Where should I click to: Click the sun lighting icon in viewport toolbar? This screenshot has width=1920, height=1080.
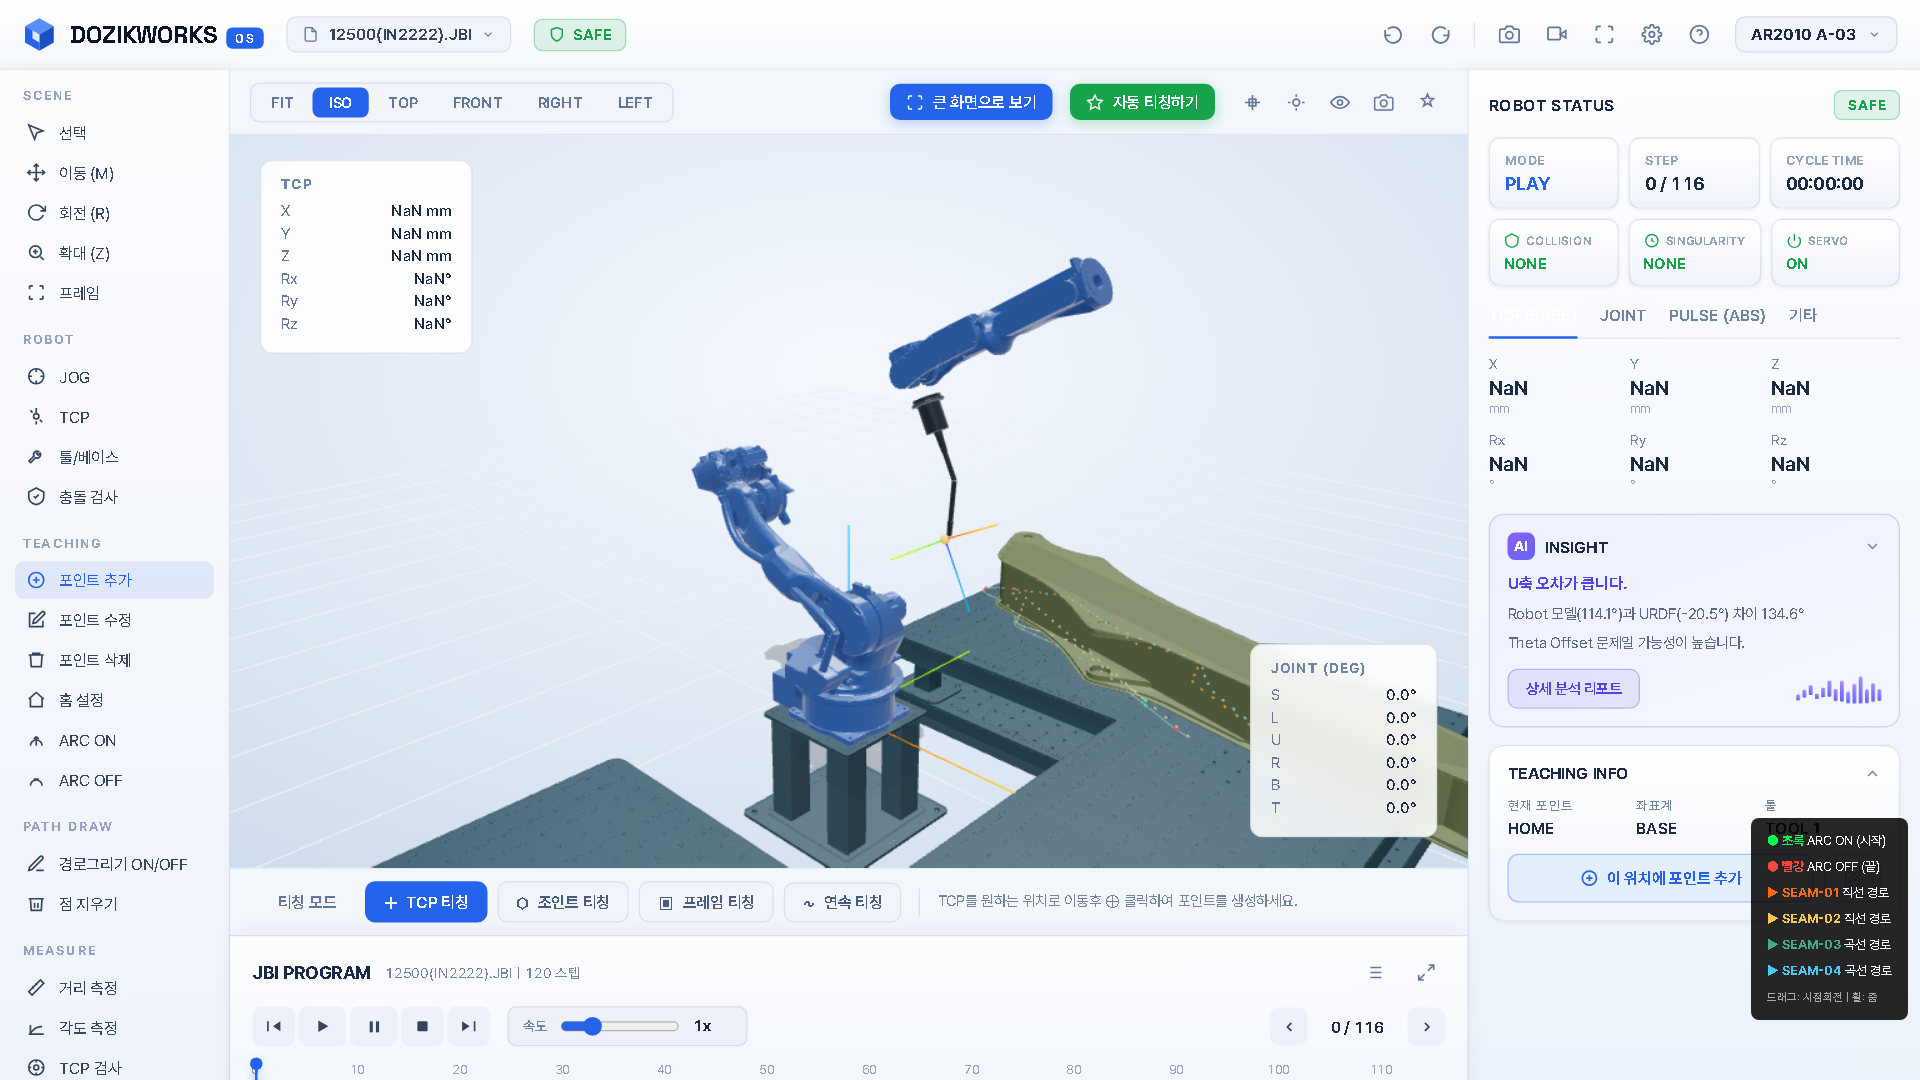tap(1296, 102)
